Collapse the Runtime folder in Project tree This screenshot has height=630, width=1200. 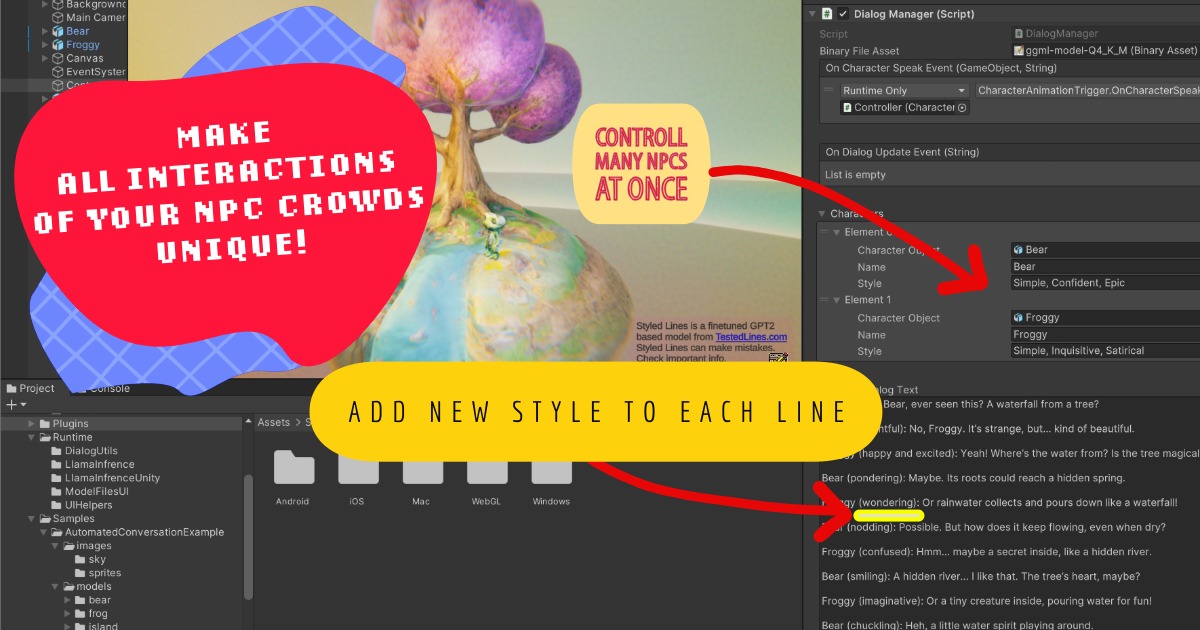coord(32,437)
